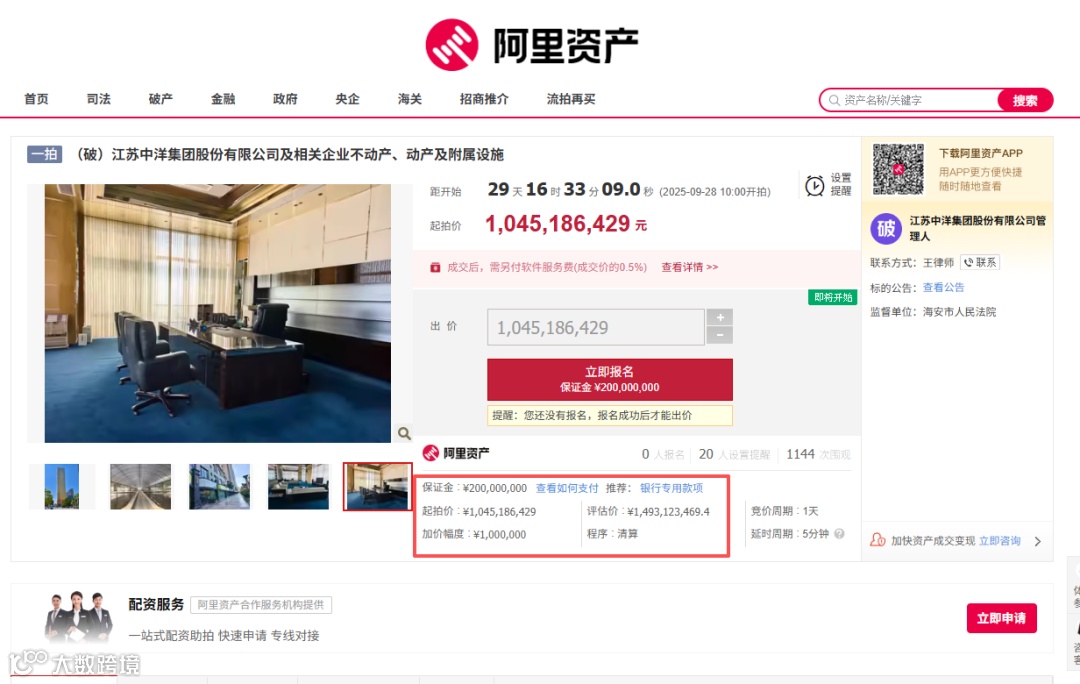Decrease bid with the minus stepper
This screenshot has width=1080, height=684.
coord(720,335)
